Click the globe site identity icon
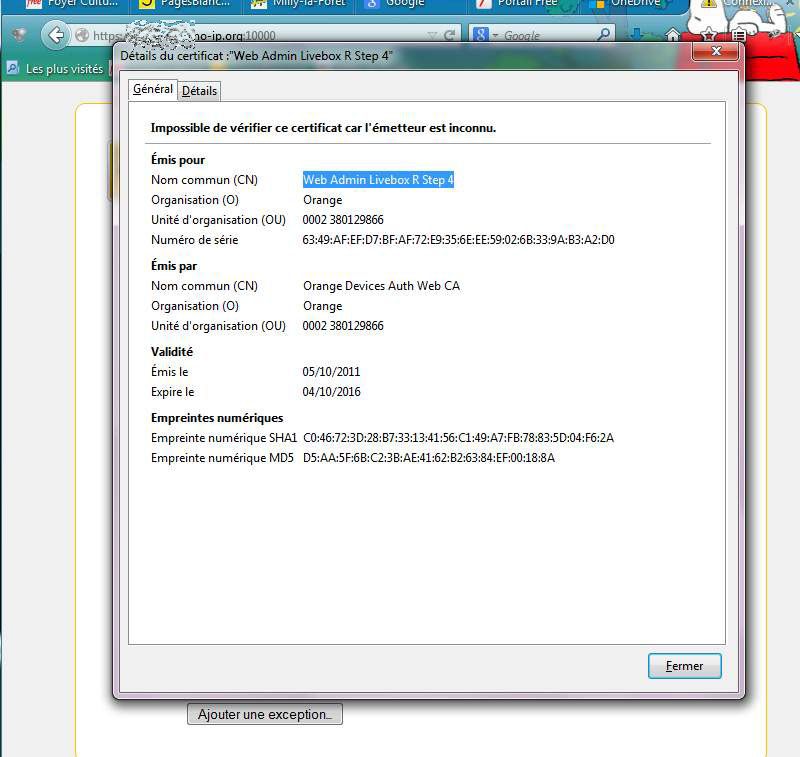The width and height of the screenshot is (800, 757). tap(82, 35)
